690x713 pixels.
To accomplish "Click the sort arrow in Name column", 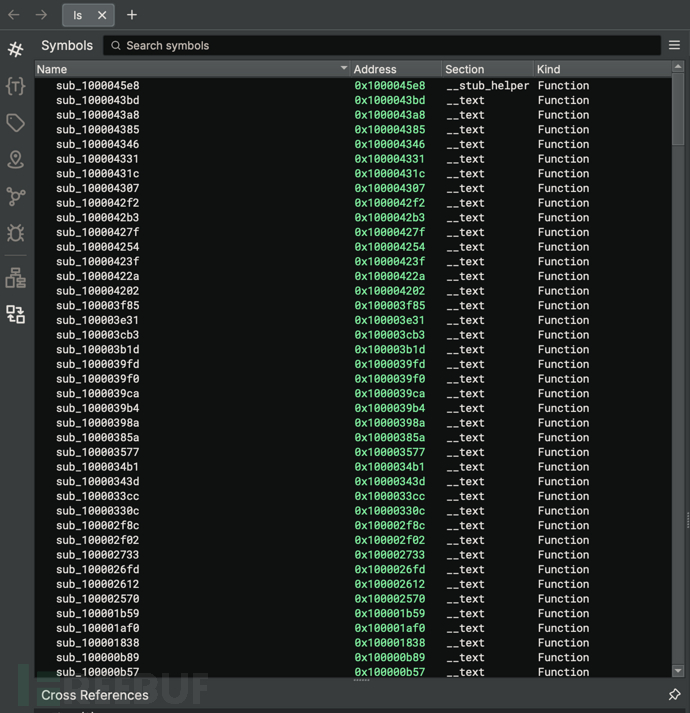I will [343, 69].
